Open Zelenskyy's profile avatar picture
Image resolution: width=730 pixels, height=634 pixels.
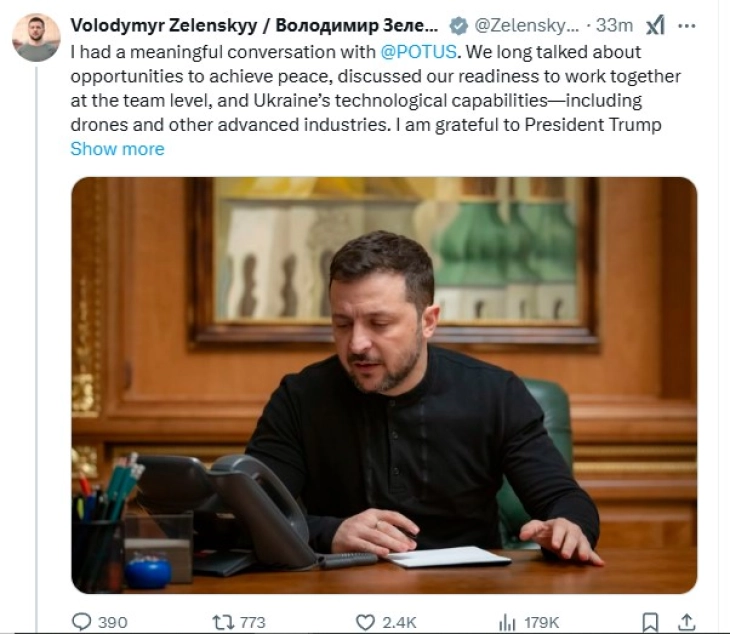[36, 38]
